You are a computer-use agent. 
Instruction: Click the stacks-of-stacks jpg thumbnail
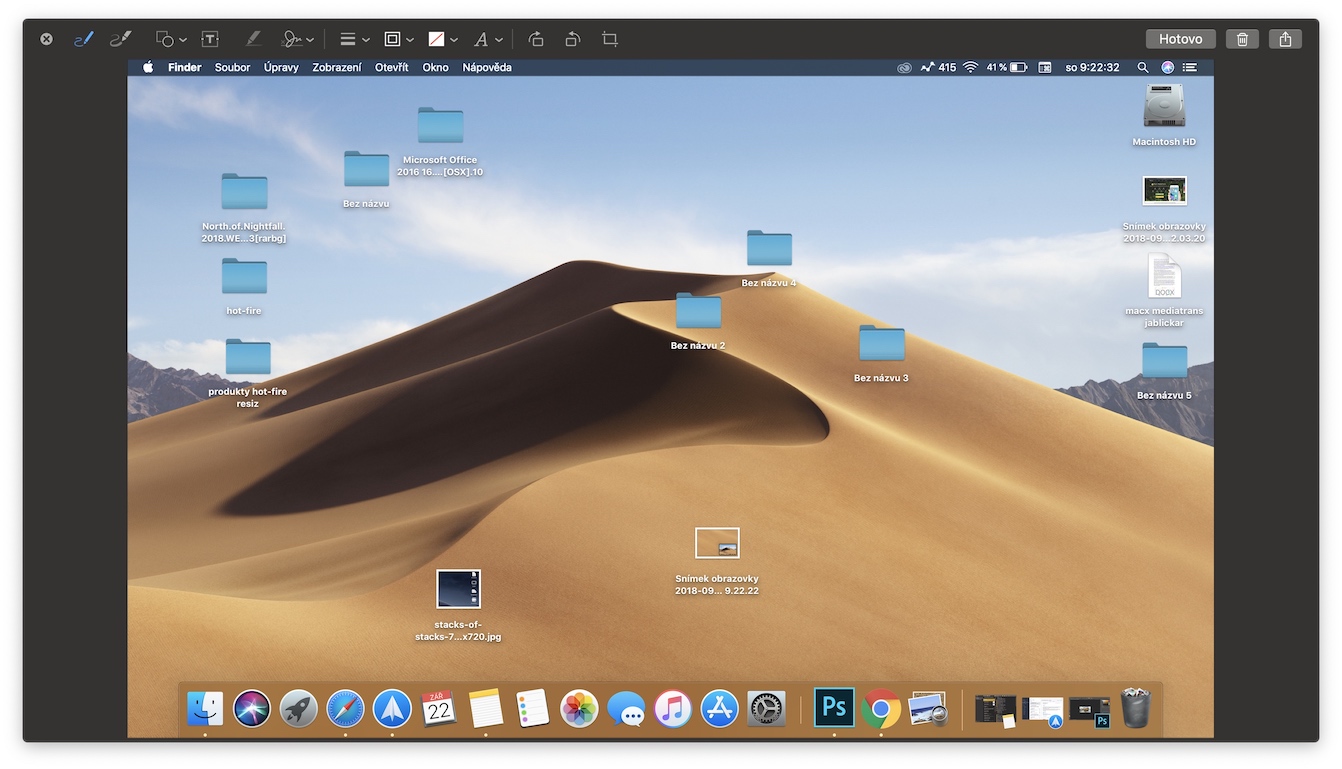click(458, 589)
